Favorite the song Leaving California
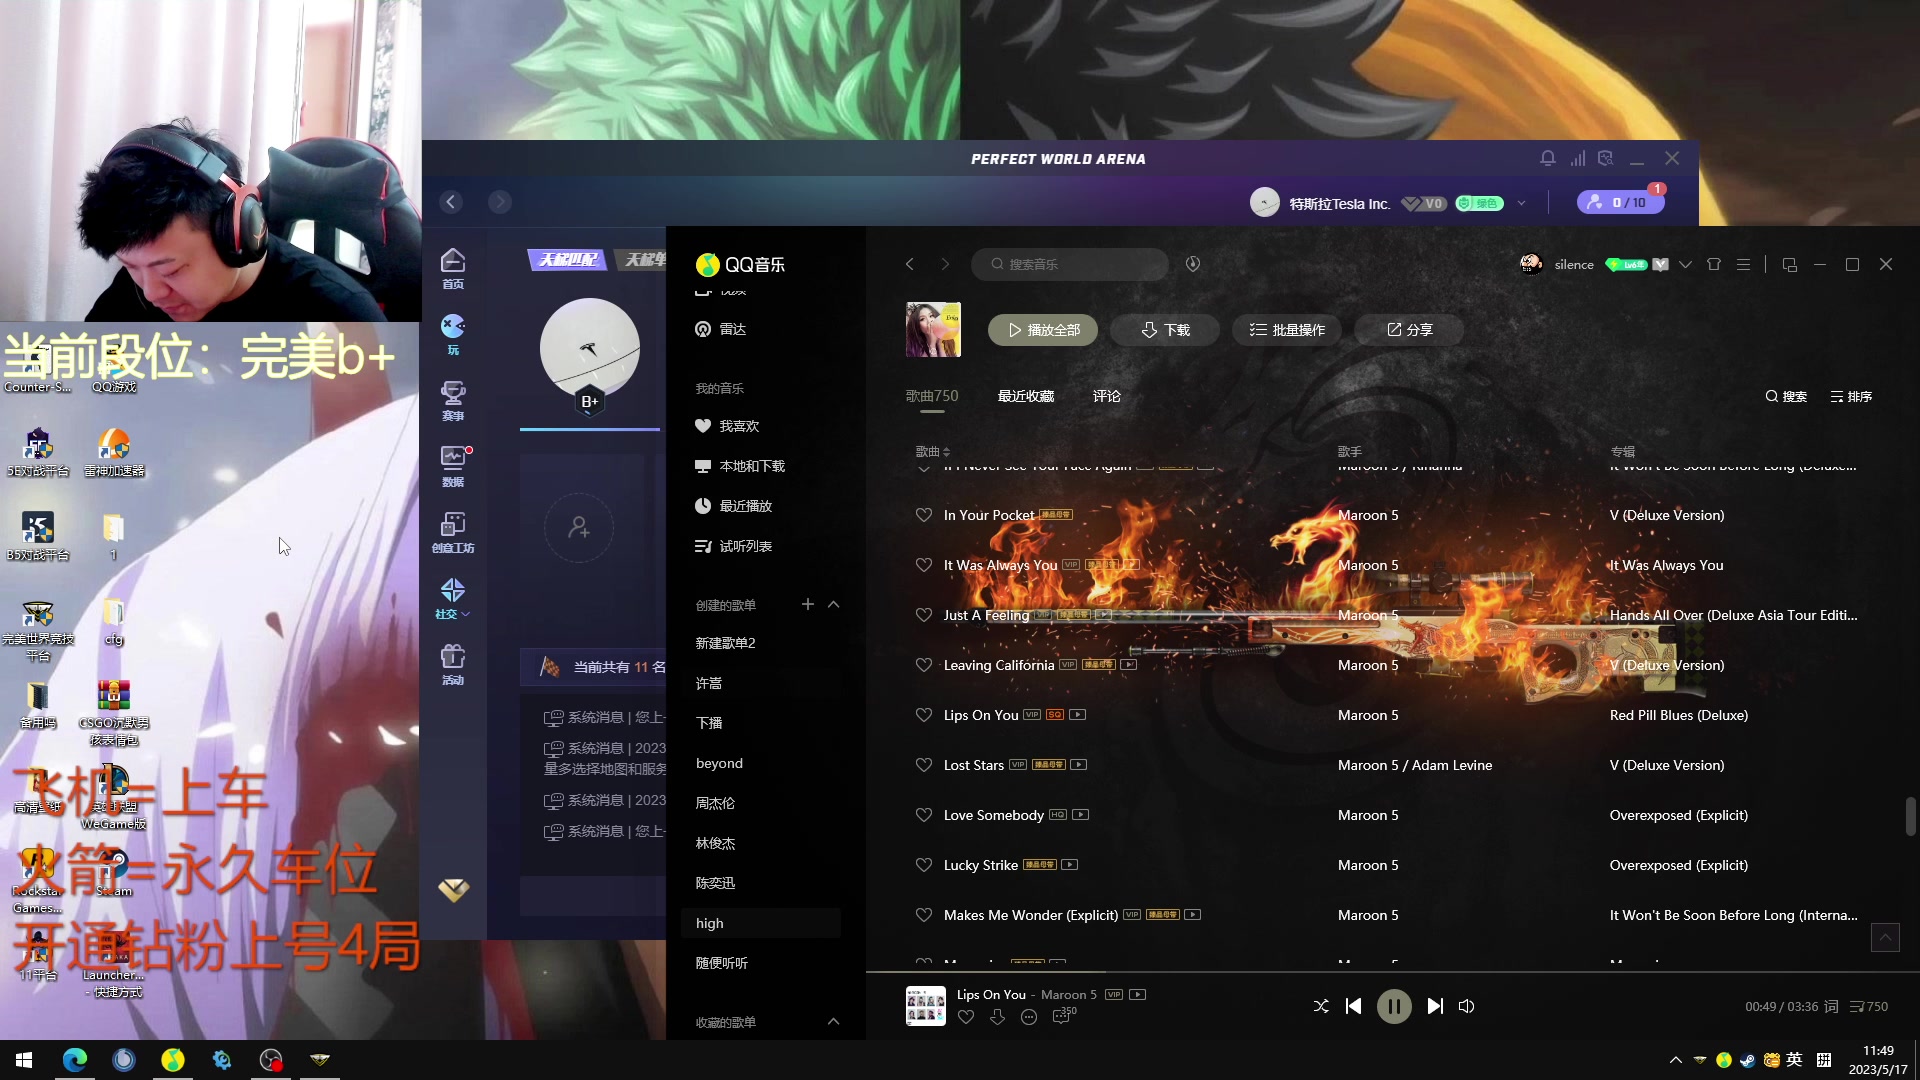The image size is (1920, 1080). (x=924, y=665)
